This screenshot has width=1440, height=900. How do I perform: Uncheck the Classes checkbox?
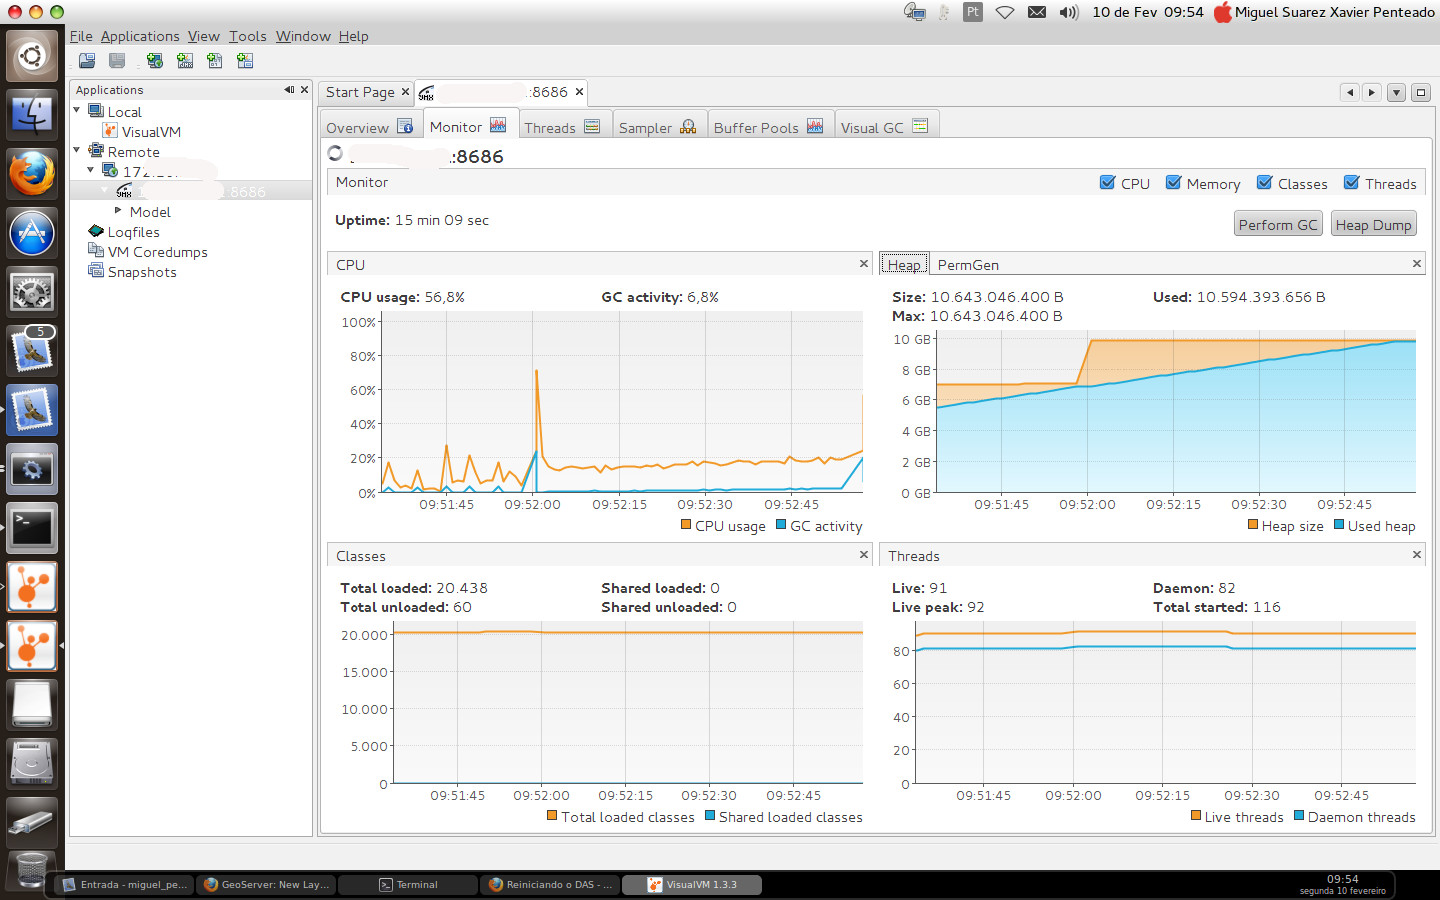click(1264, 183)
